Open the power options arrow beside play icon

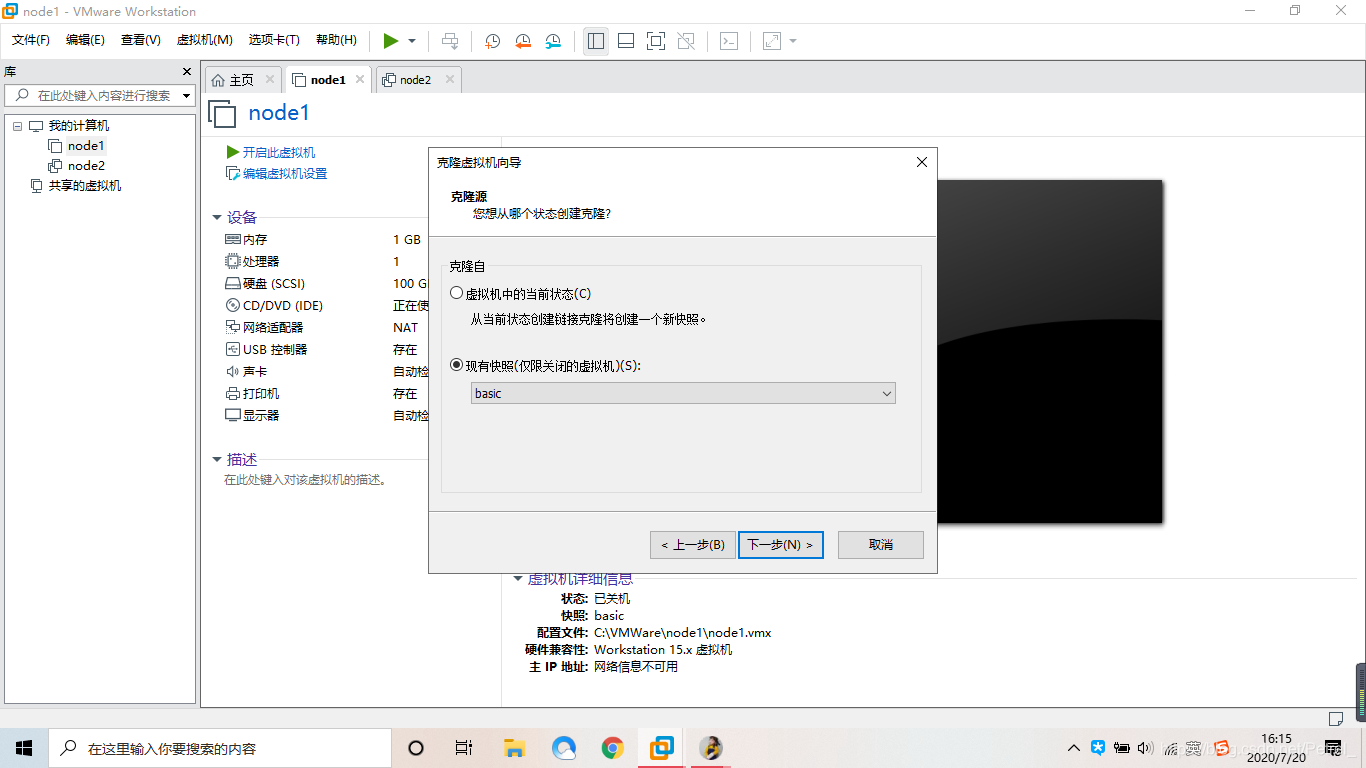point(412,41)
